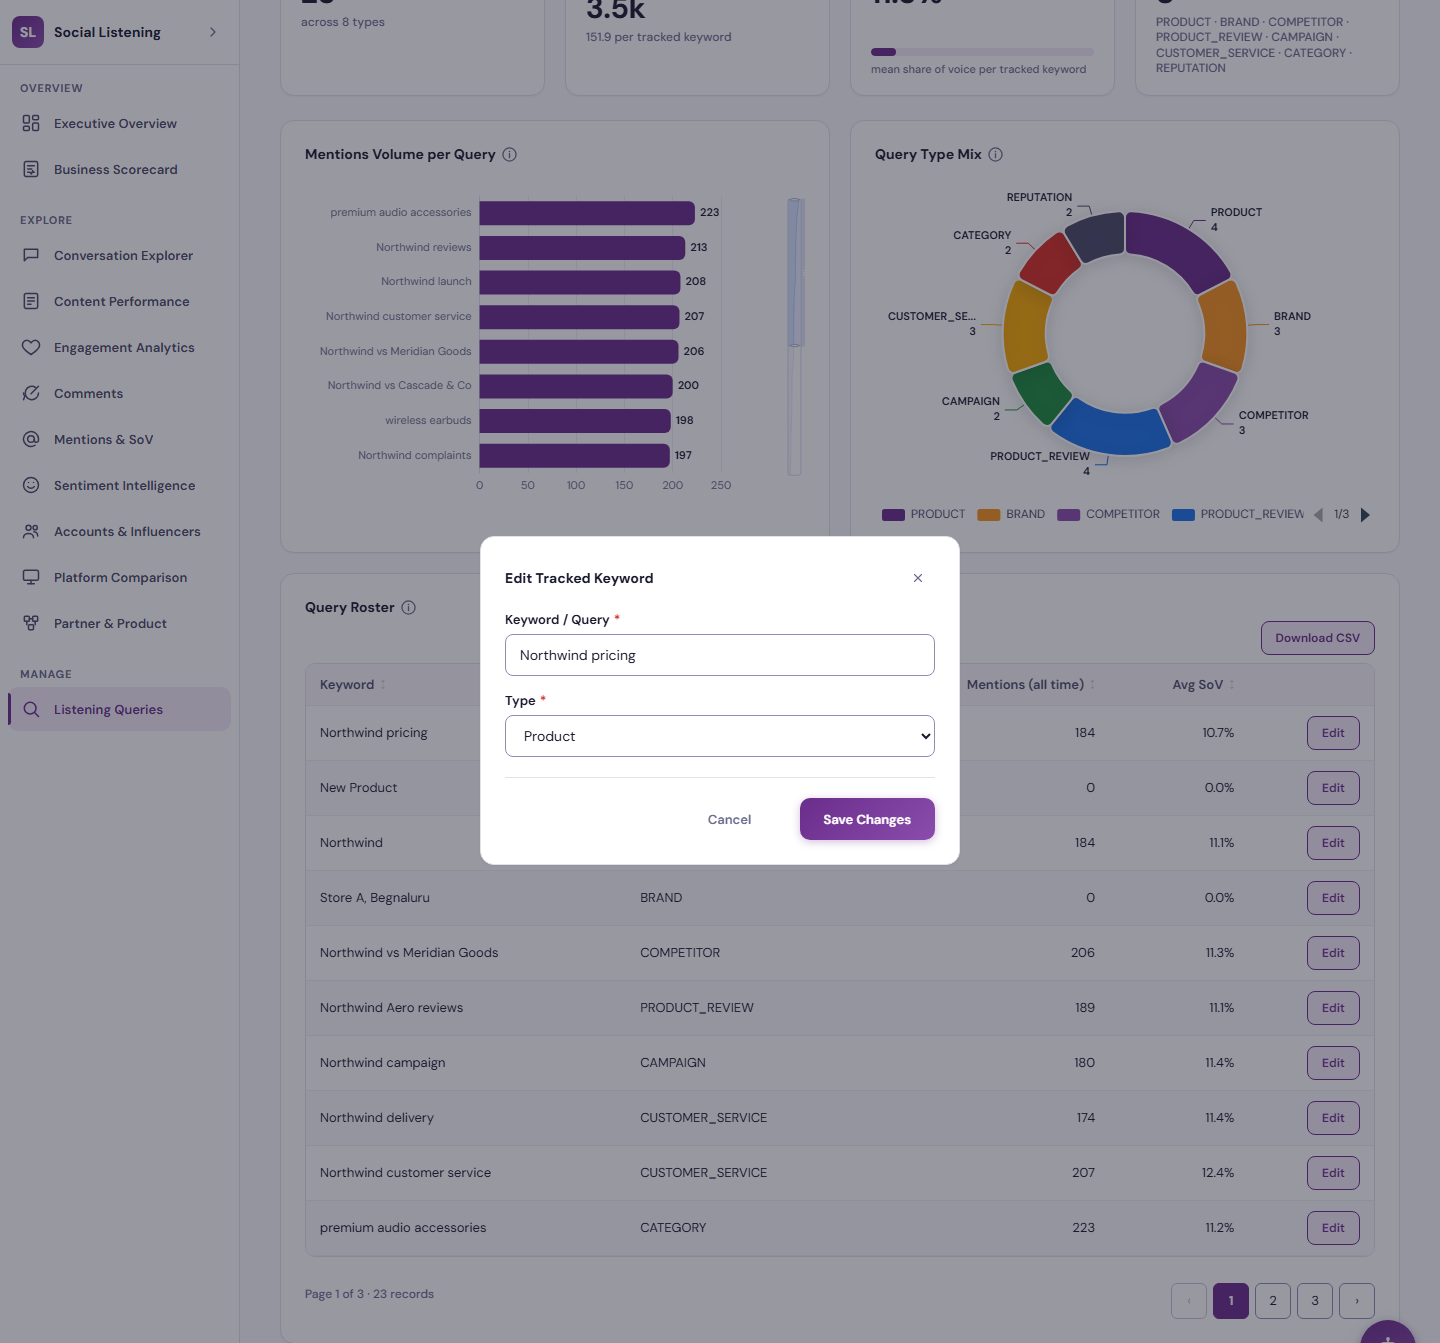
Task: Go to next legend page arrow
Action: (1365, 515)
